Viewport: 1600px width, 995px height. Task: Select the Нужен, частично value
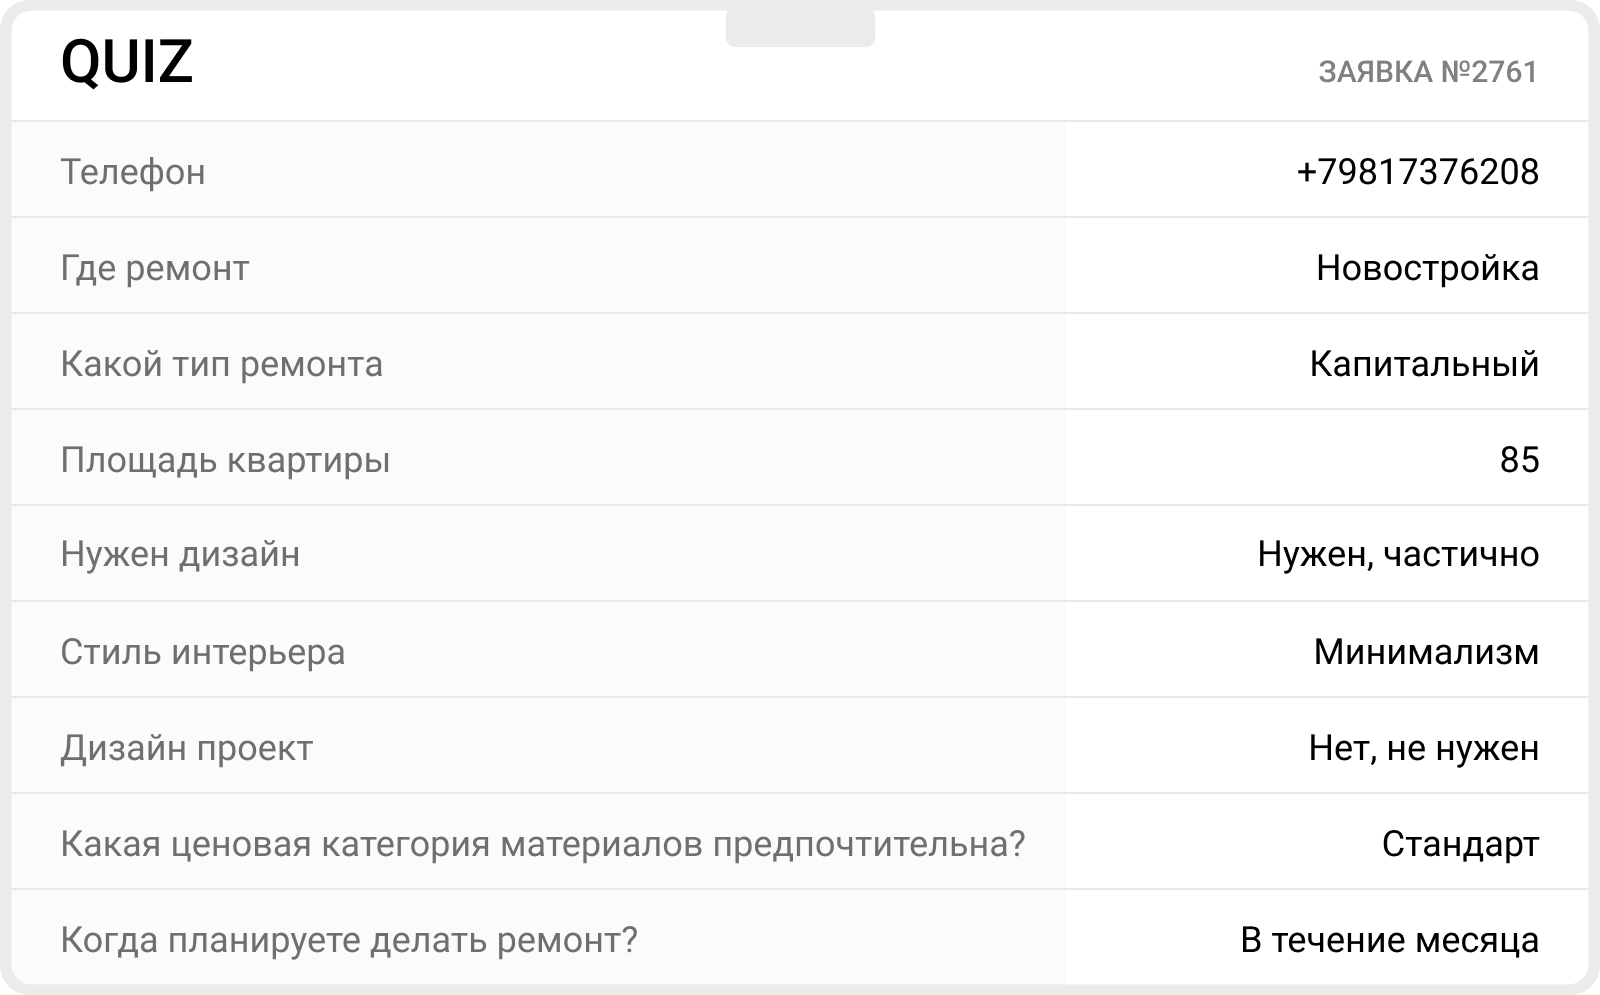point(1399,554)
